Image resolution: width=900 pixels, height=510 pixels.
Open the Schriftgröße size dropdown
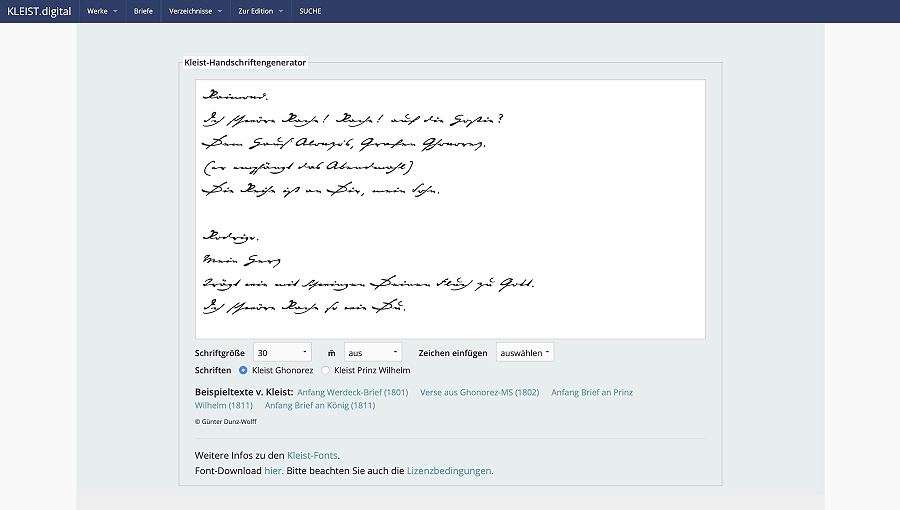pyautogui.click(x=282, y=352)
